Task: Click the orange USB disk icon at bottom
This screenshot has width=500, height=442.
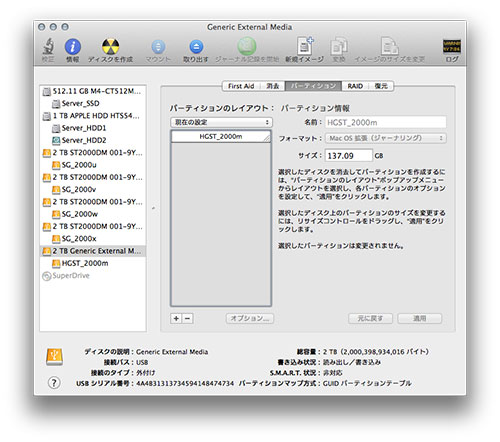Action: pyautogui.click(x=54, y=357)
